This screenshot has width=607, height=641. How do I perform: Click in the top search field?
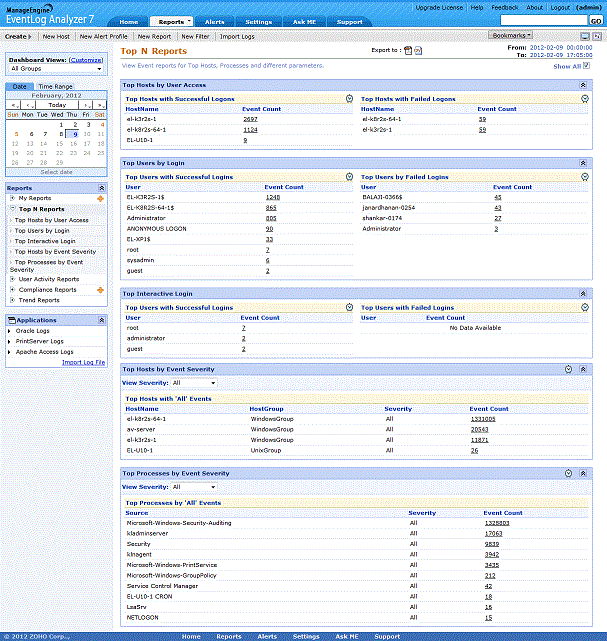click(x=542, y=20)
